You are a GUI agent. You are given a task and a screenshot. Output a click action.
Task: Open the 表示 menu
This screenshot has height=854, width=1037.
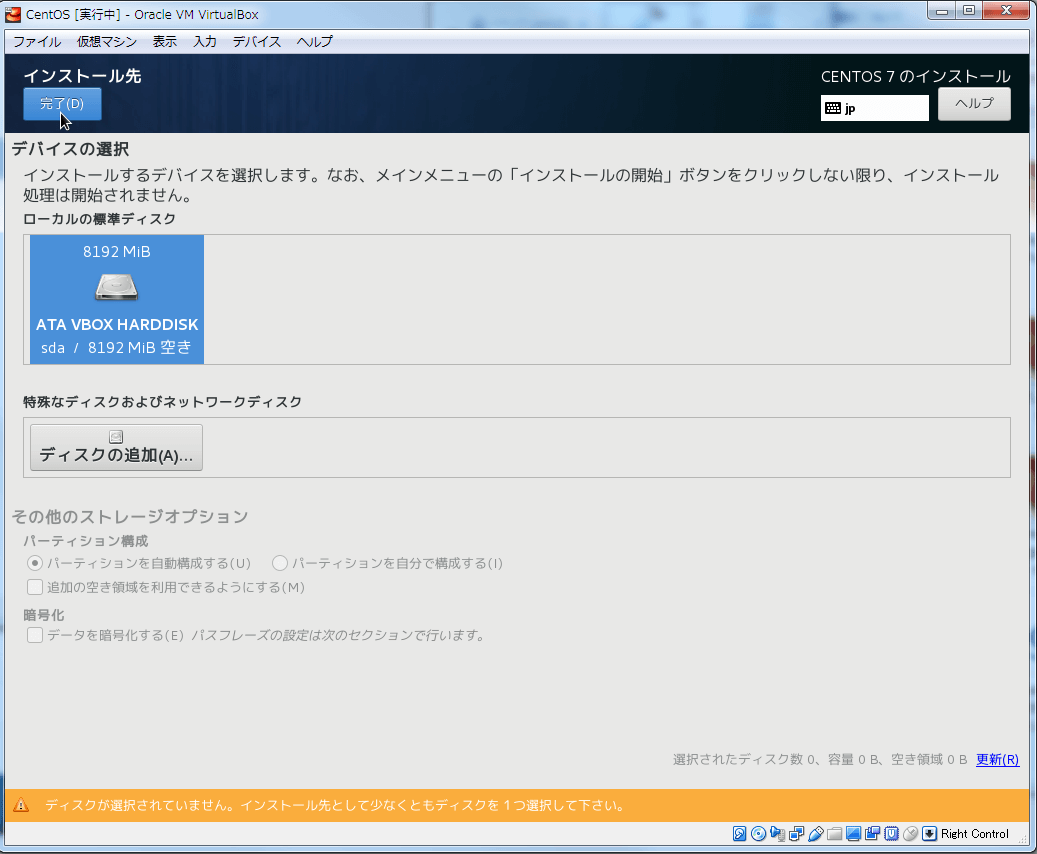click(165, 41)
